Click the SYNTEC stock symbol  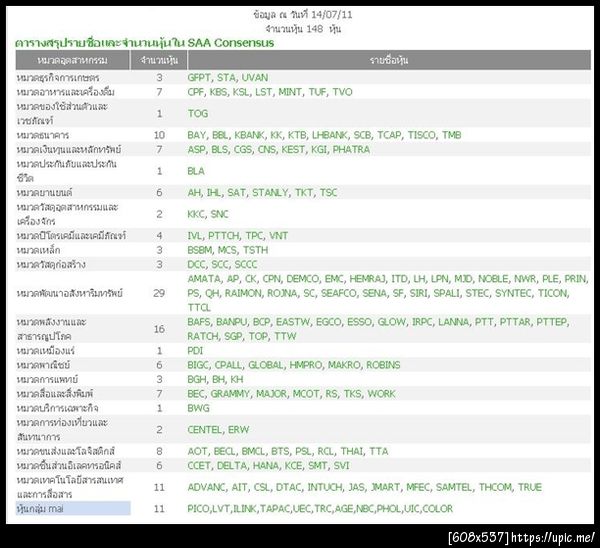pyautogui.click(x=513, y=294)
